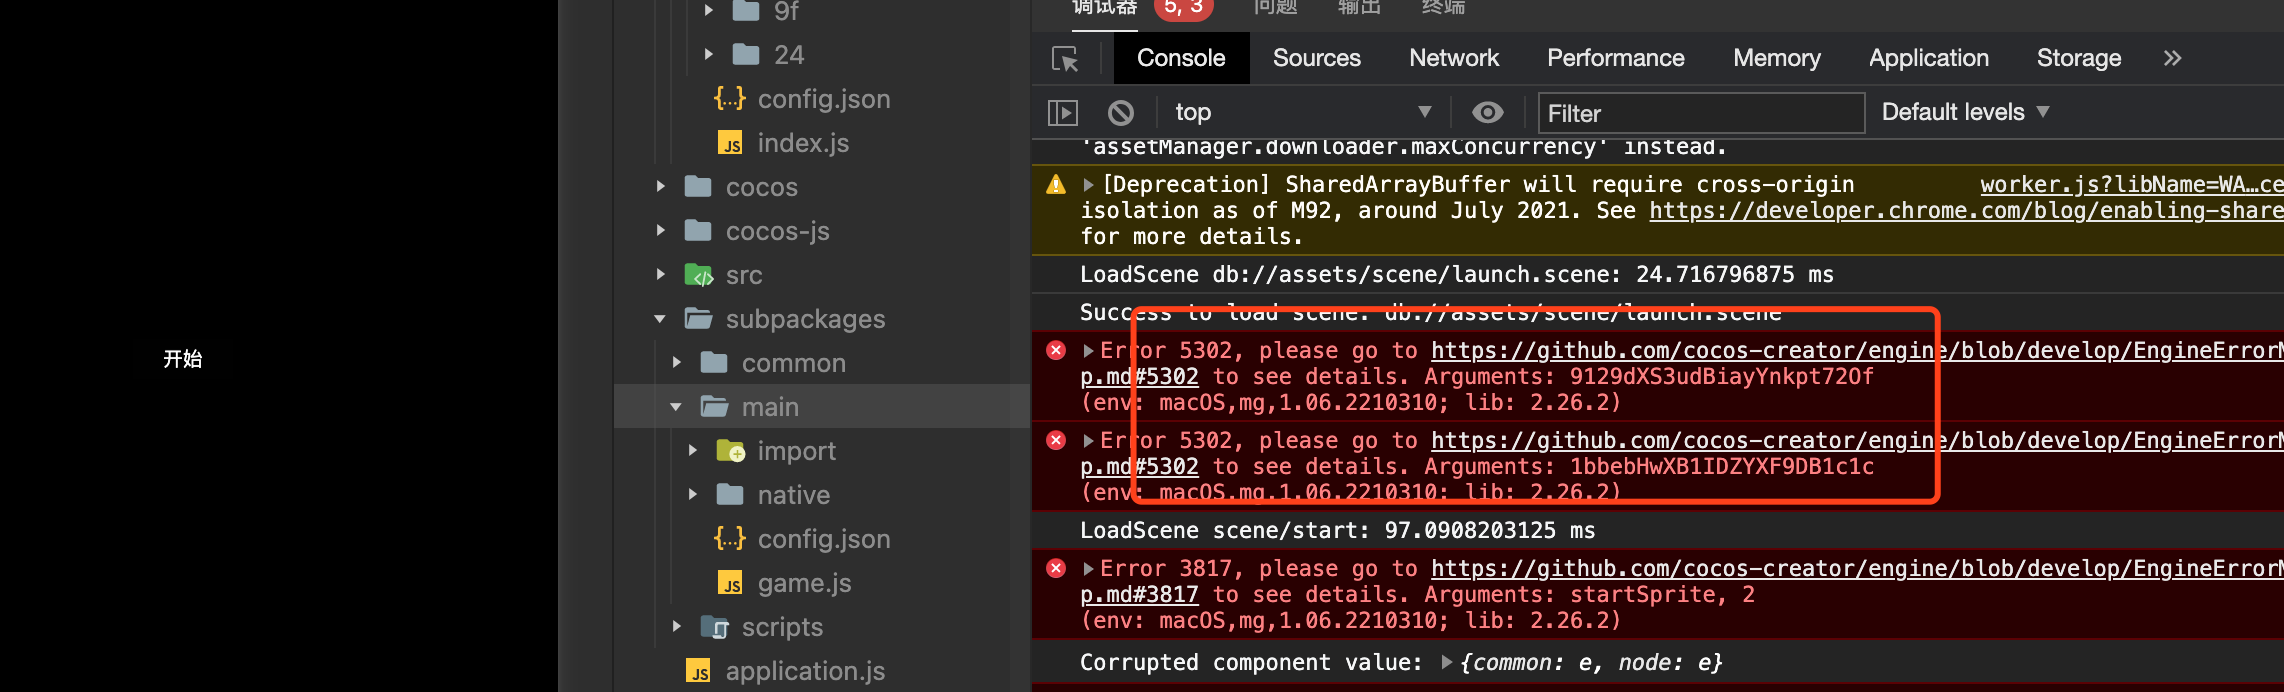2284x692 pixels.
Task: Switch to the Network tab
Action: click(1453, 59)
